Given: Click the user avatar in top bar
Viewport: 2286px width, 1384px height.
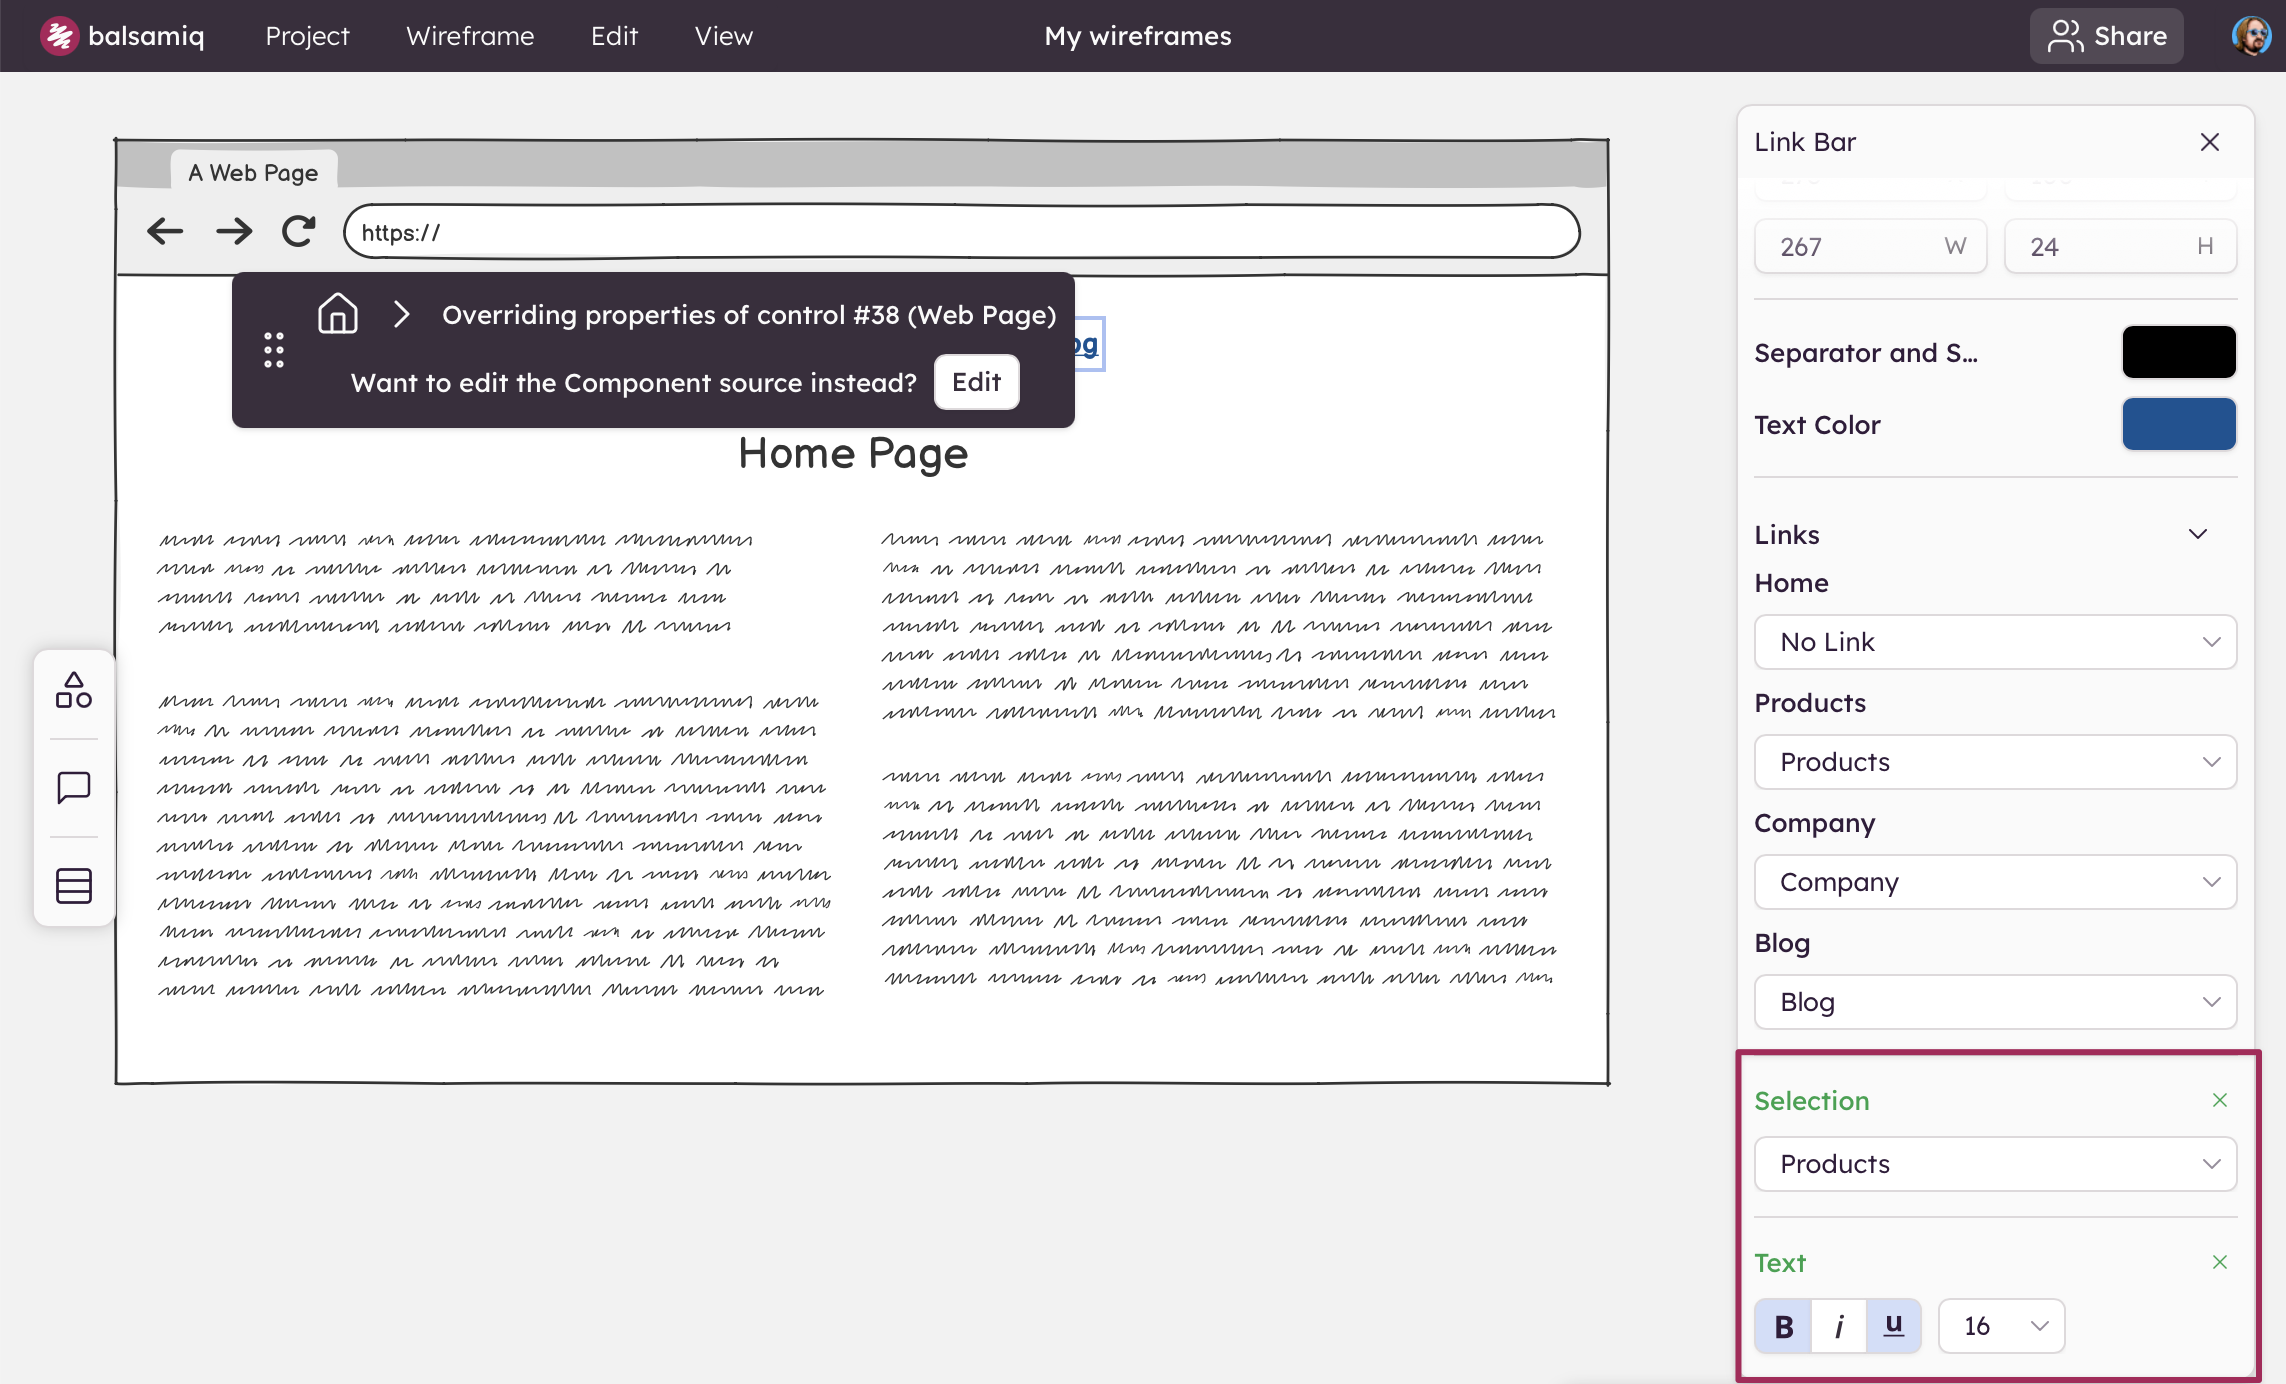Looking at the screenshot, I should [x=2250, y=36].
